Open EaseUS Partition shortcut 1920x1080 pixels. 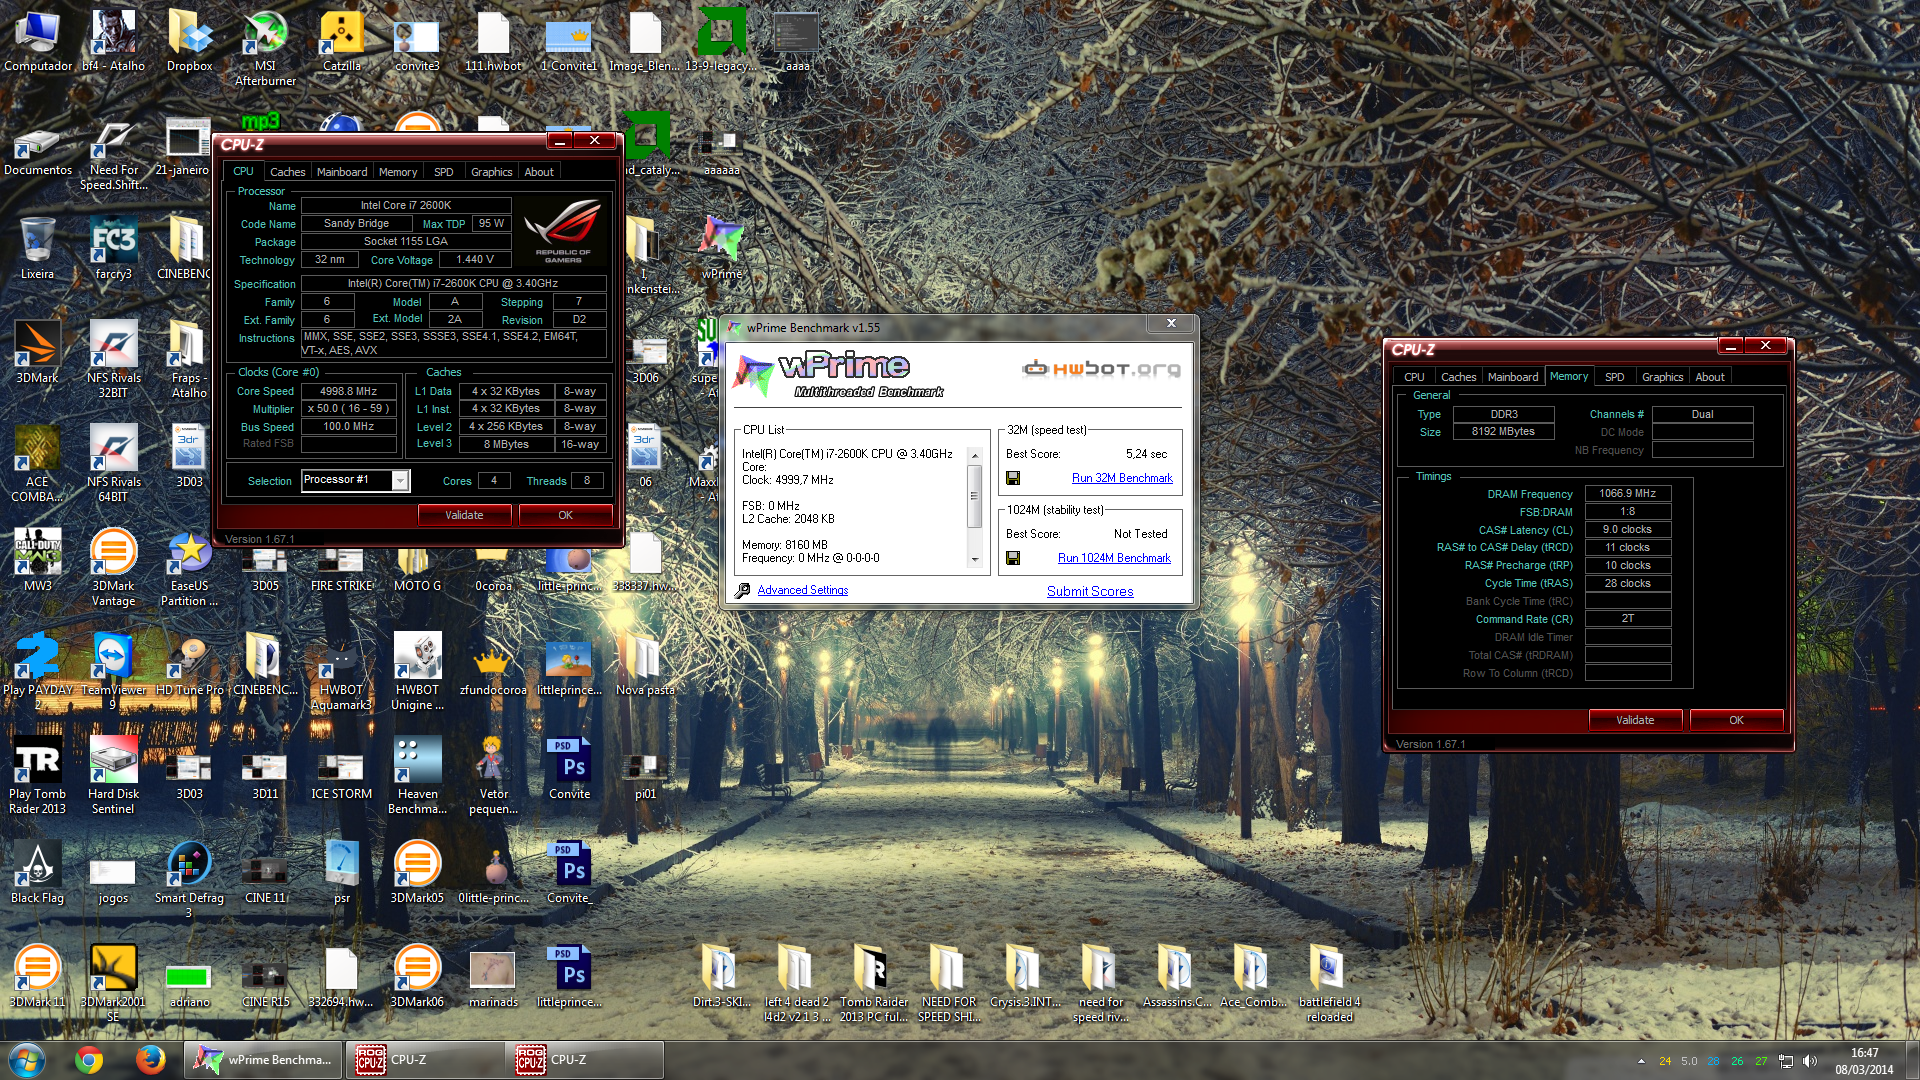click(189, 568)
